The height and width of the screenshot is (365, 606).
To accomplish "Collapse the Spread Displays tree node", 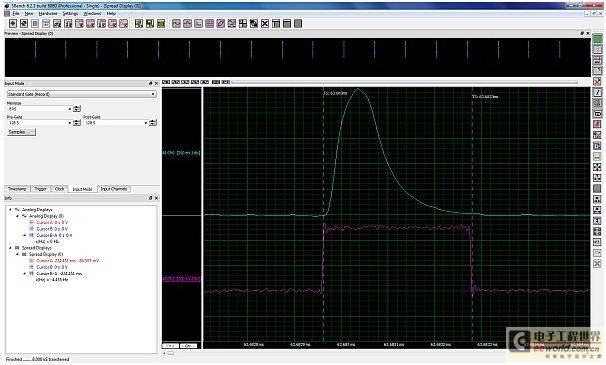I will (x=10, y=248).
